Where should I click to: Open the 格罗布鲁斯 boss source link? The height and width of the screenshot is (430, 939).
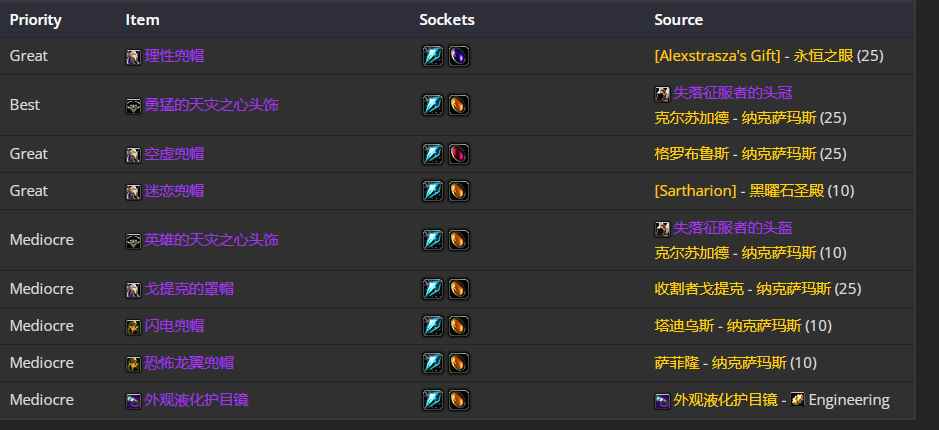coord(684,154)
